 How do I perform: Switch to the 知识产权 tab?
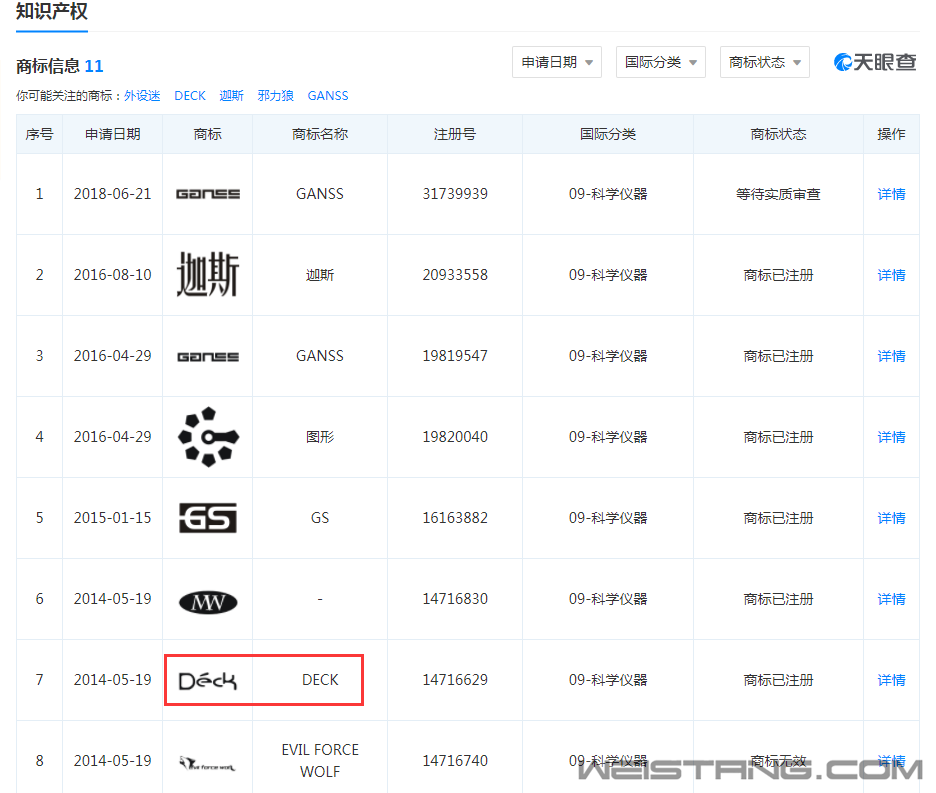[x=51, y=13]
